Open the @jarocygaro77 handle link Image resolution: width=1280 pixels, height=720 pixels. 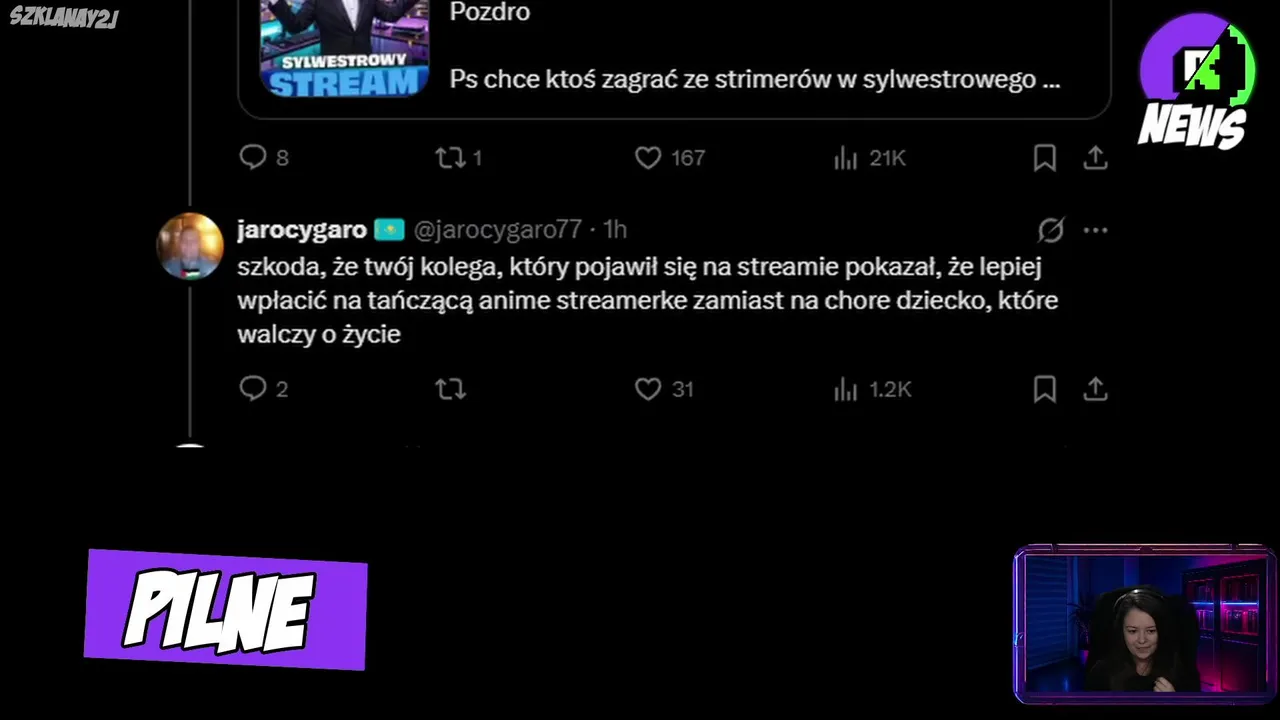pyautogui.click(x=497, y=230)
